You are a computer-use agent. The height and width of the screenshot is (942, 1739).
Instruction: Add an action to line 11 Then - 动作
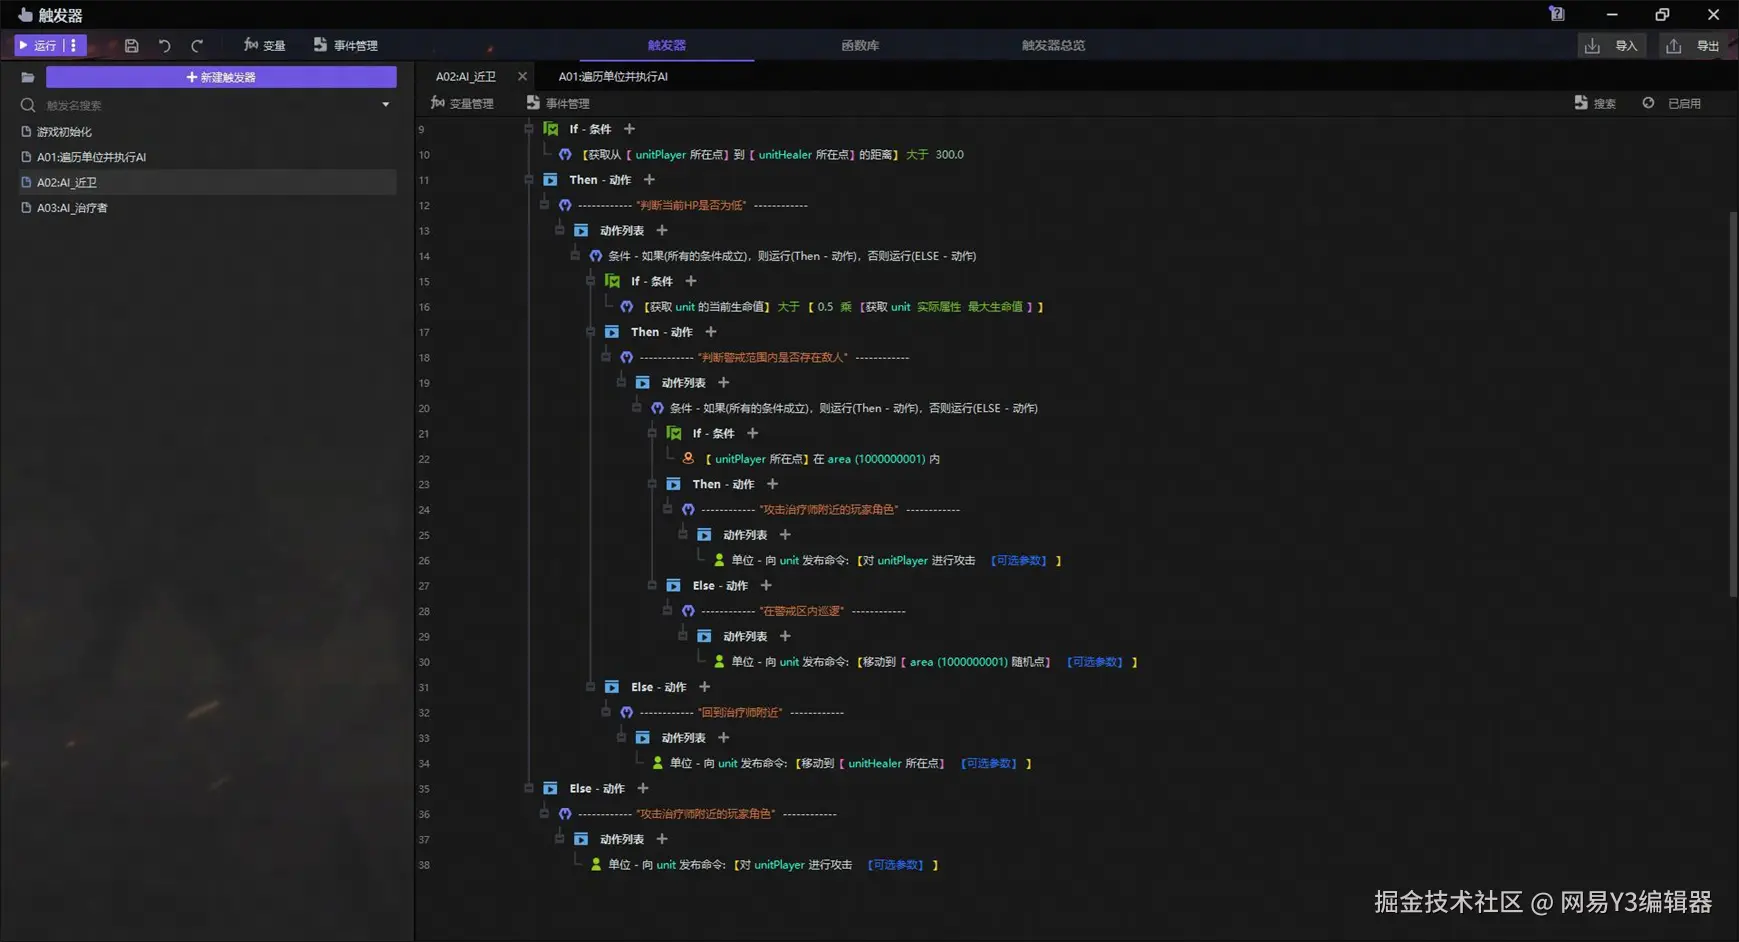click(x=649, y=180)
